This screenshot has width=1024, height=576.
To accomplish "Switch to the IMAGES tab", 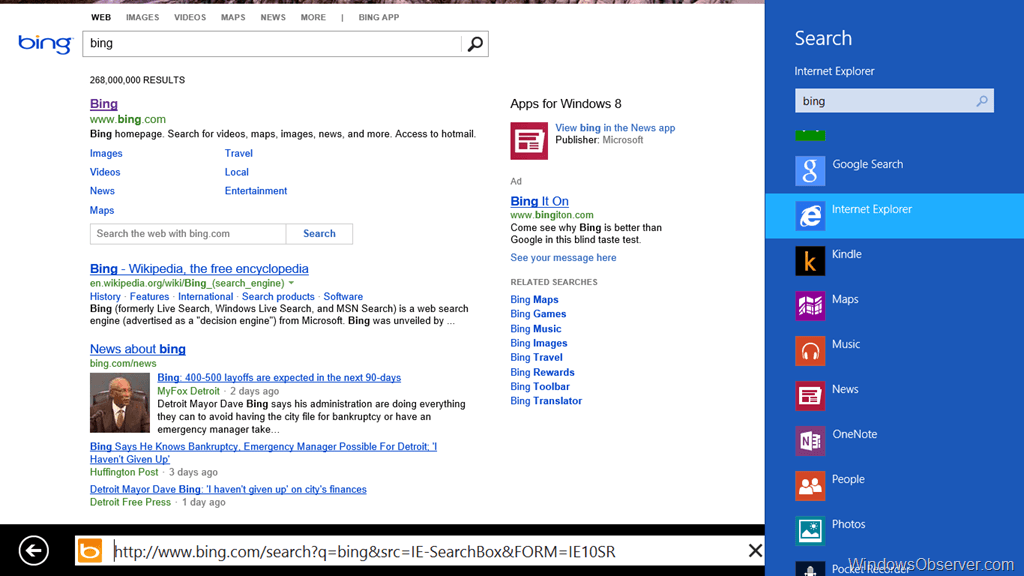I will click(x=142, y=17).
